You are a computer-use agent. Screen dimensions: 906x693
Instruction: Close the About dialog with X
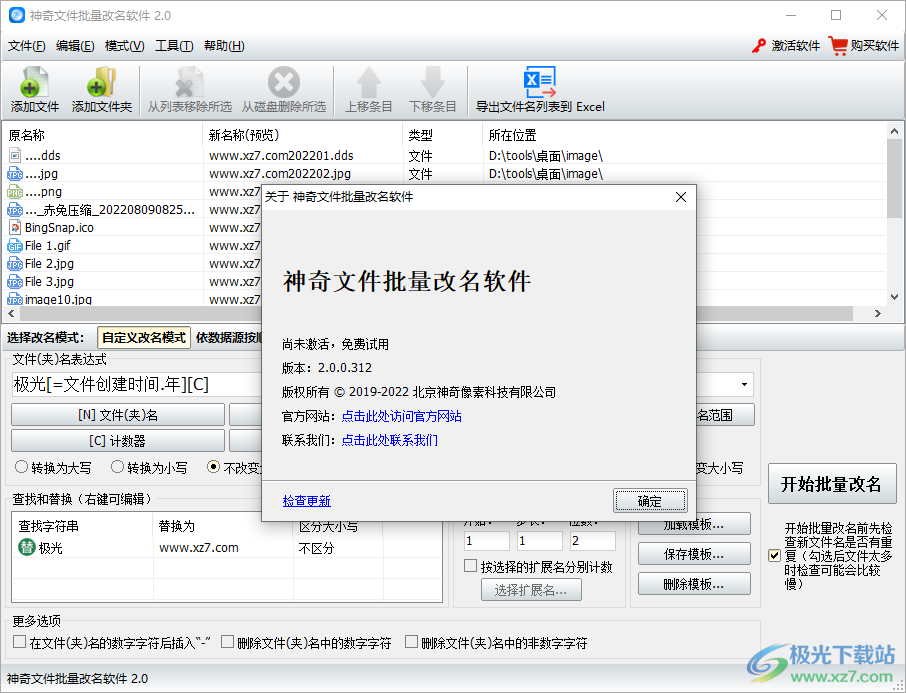[681, 197]
